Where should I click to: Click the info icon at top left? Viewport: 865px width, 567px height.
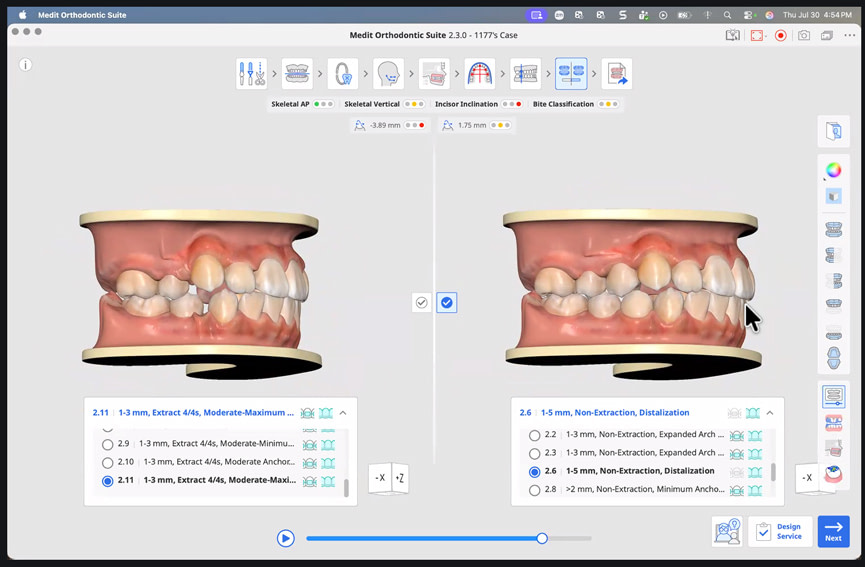point(25,65)
